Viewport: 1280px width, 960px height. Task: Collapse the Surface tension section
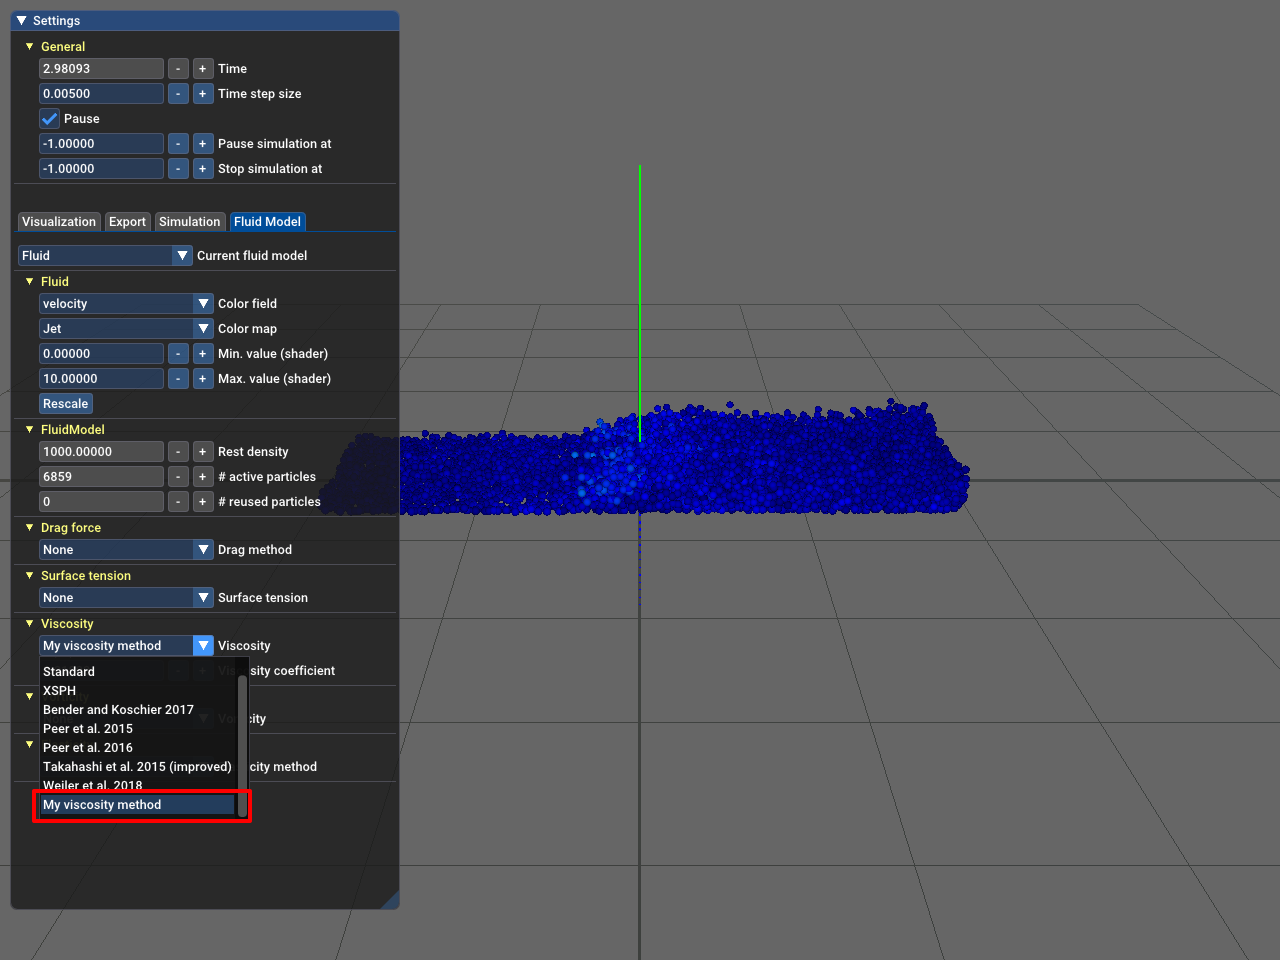click(30, 576)
